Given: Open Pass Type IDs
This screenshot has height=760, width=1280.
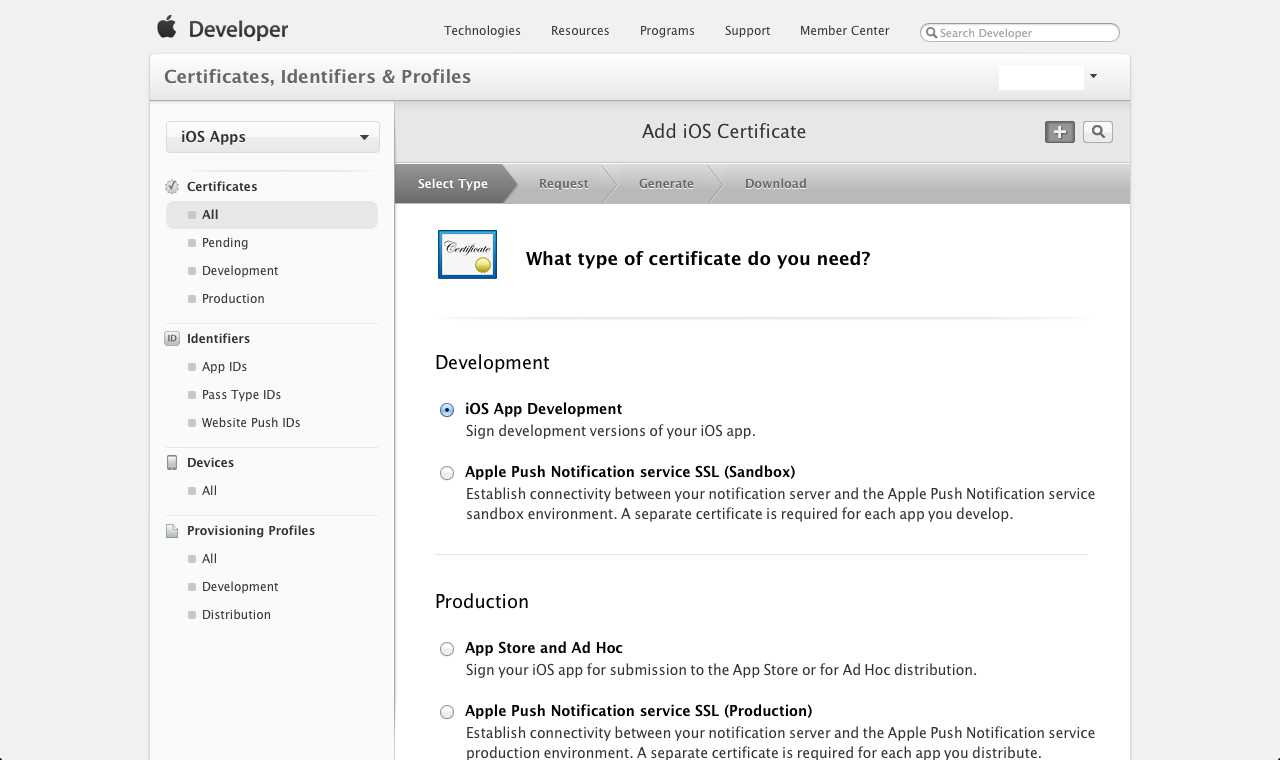Looking at the screenshot, I should (241, 395).
